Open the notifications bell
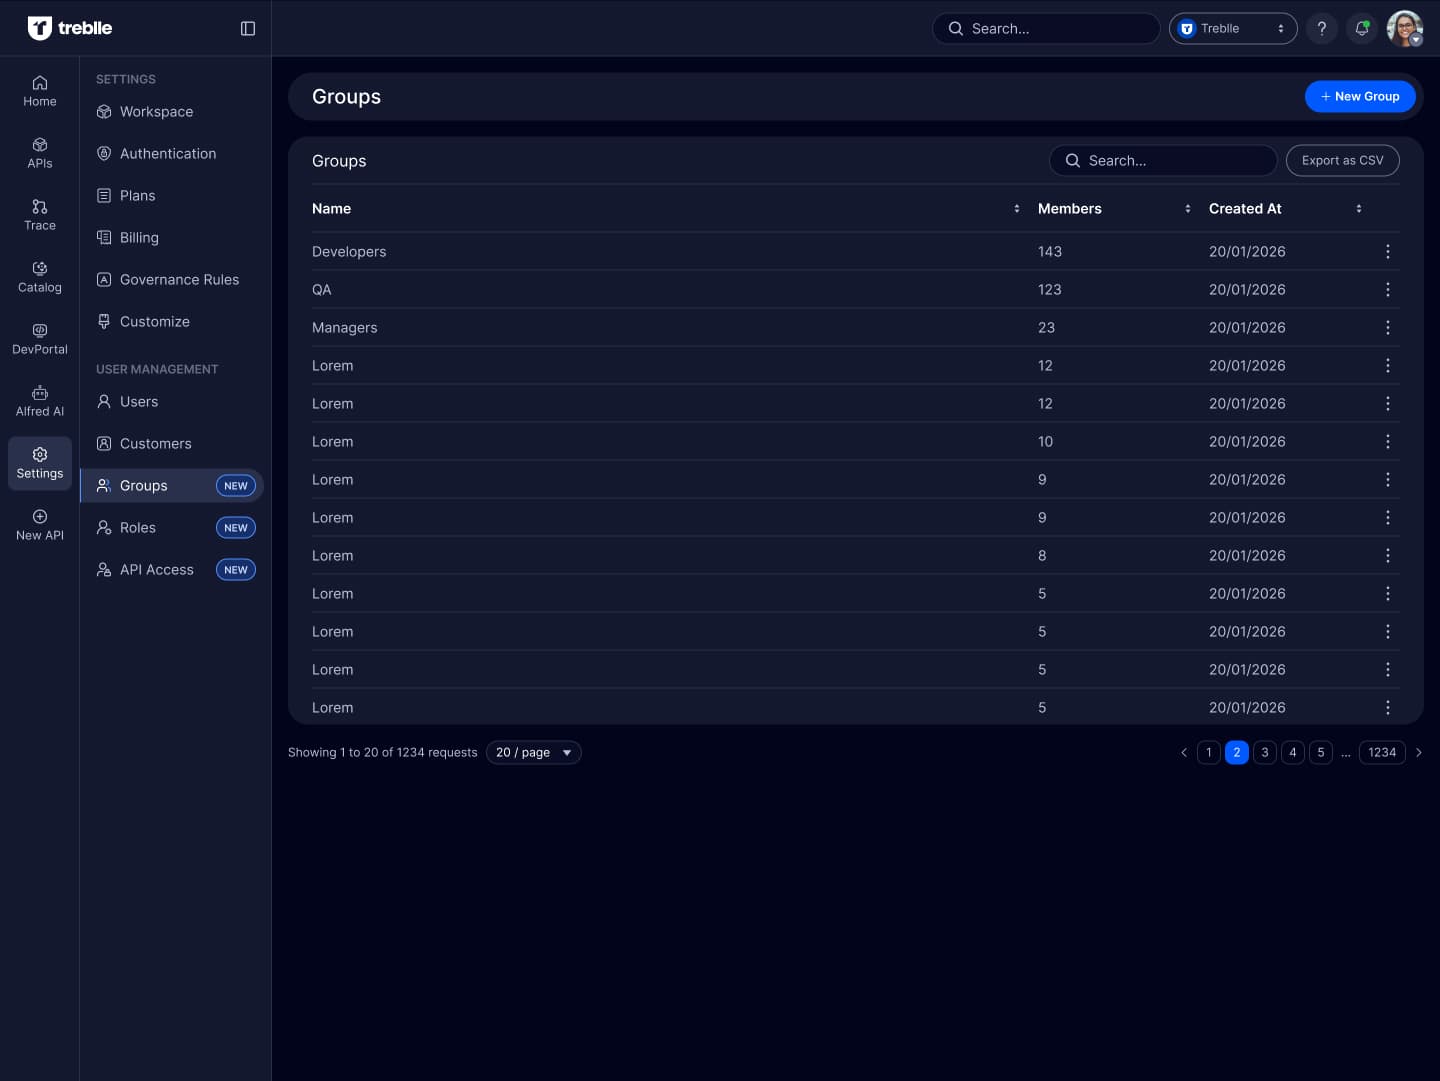 coord(1361,29)
